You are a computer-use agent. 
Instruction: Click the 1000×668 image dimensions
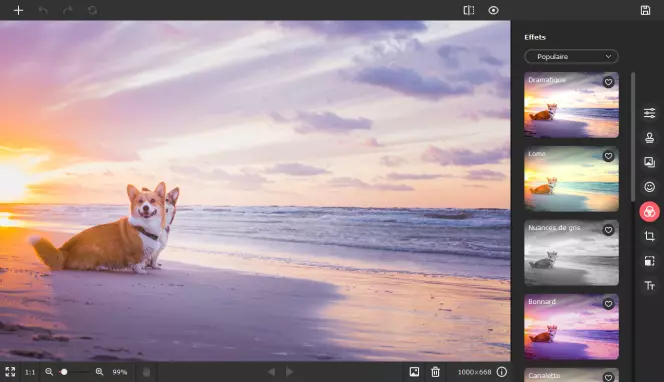tap(474, 372)
